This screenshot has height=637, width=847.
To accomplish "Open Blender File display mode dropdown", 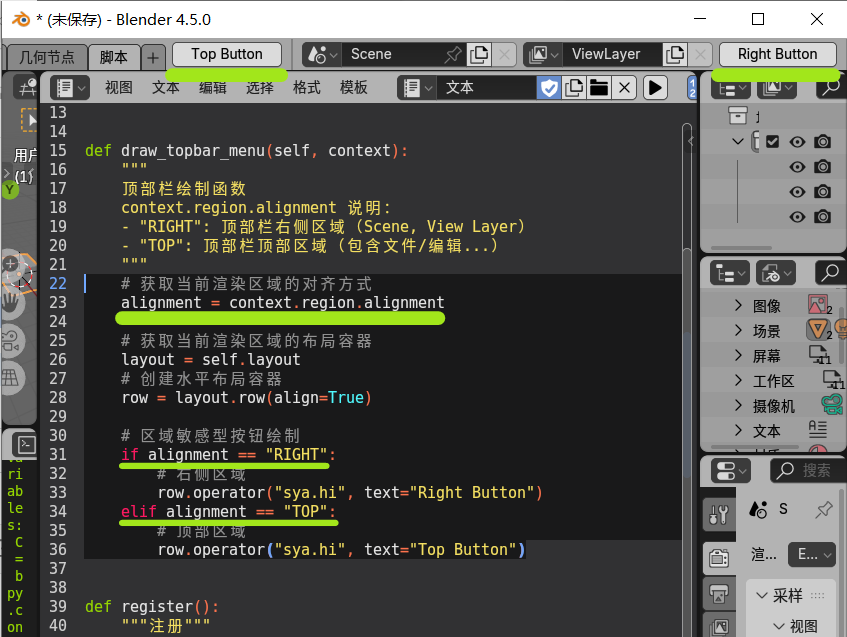I will (x=776, y=273).
